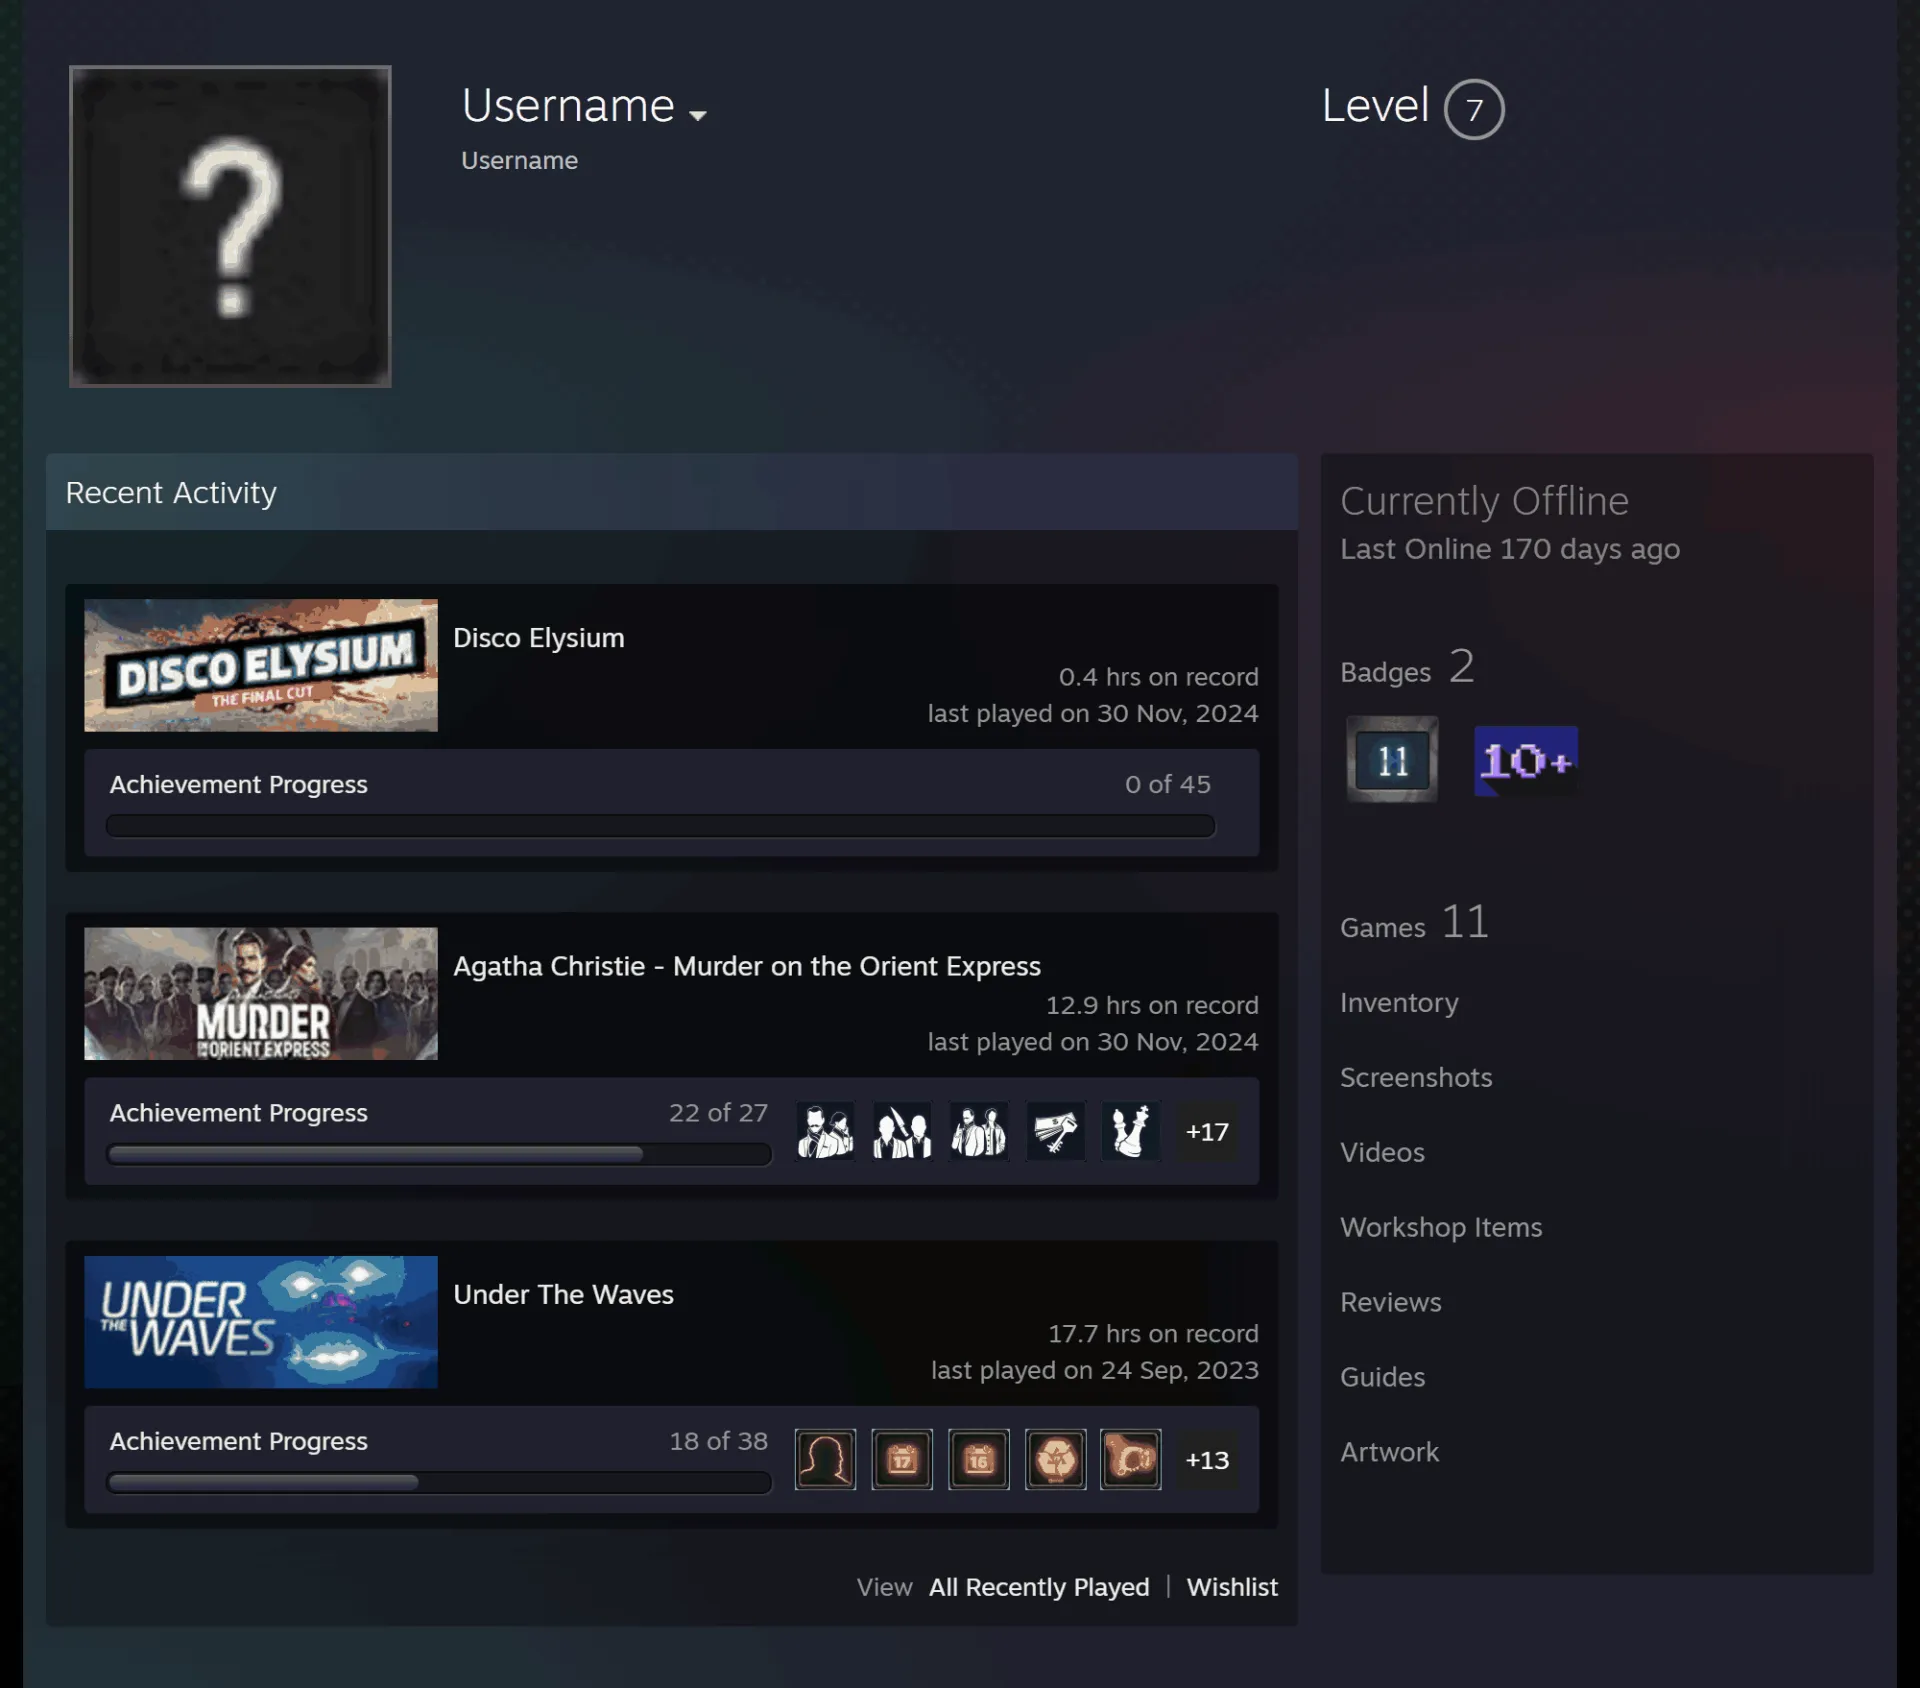Click the Under The Waves achievement progress bar
Image resolution: width=1920 pixels, height=1688 pixels.
click(439, 1482)
